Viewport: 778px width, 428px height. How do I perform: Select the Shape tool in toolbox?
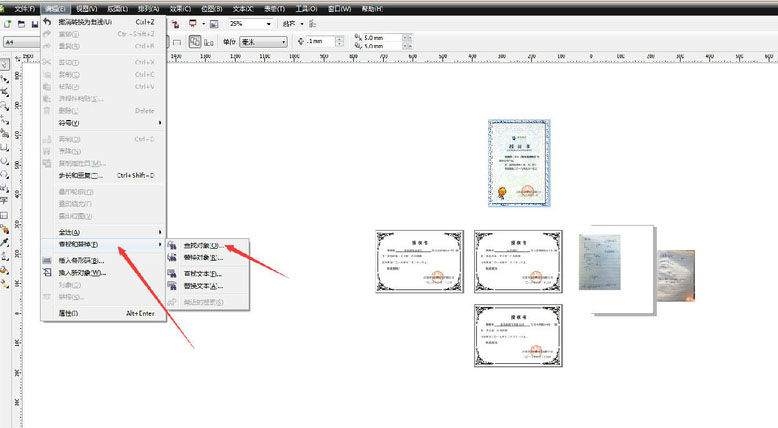coord(5,79)
